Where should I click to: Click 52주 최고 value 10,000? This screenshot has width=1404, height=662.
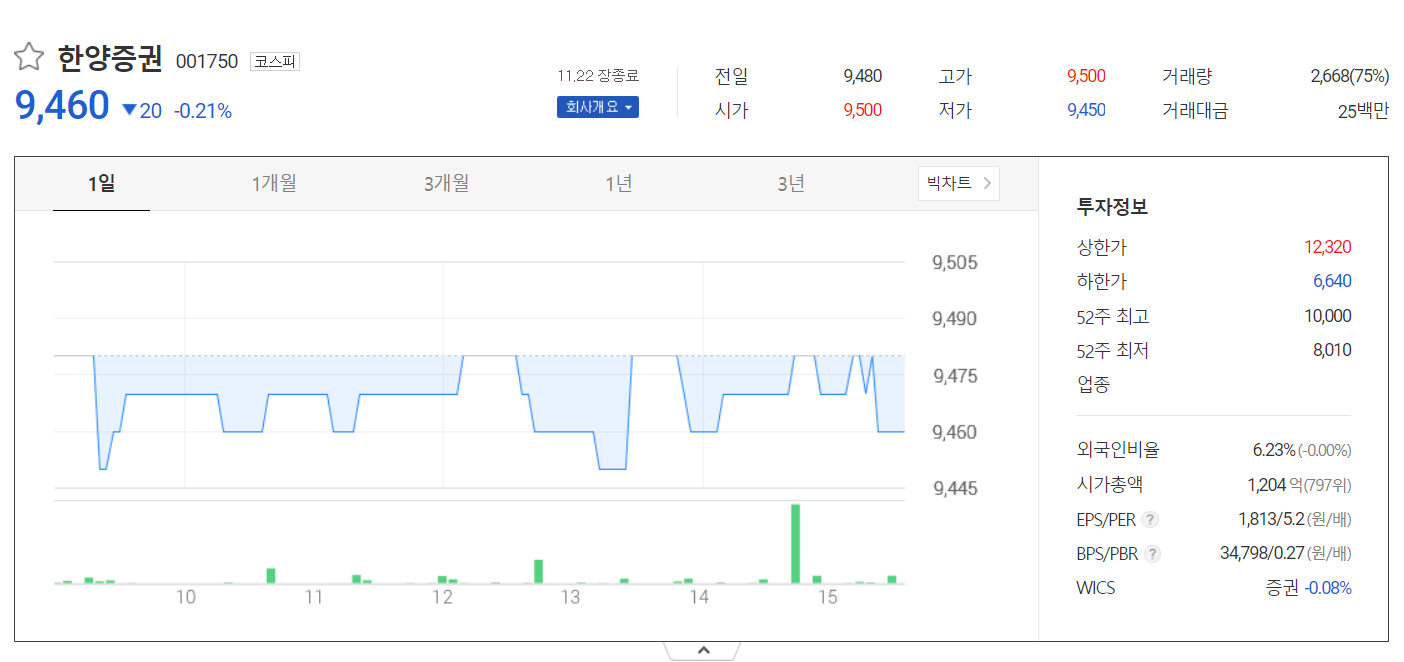click(1327, 316)
